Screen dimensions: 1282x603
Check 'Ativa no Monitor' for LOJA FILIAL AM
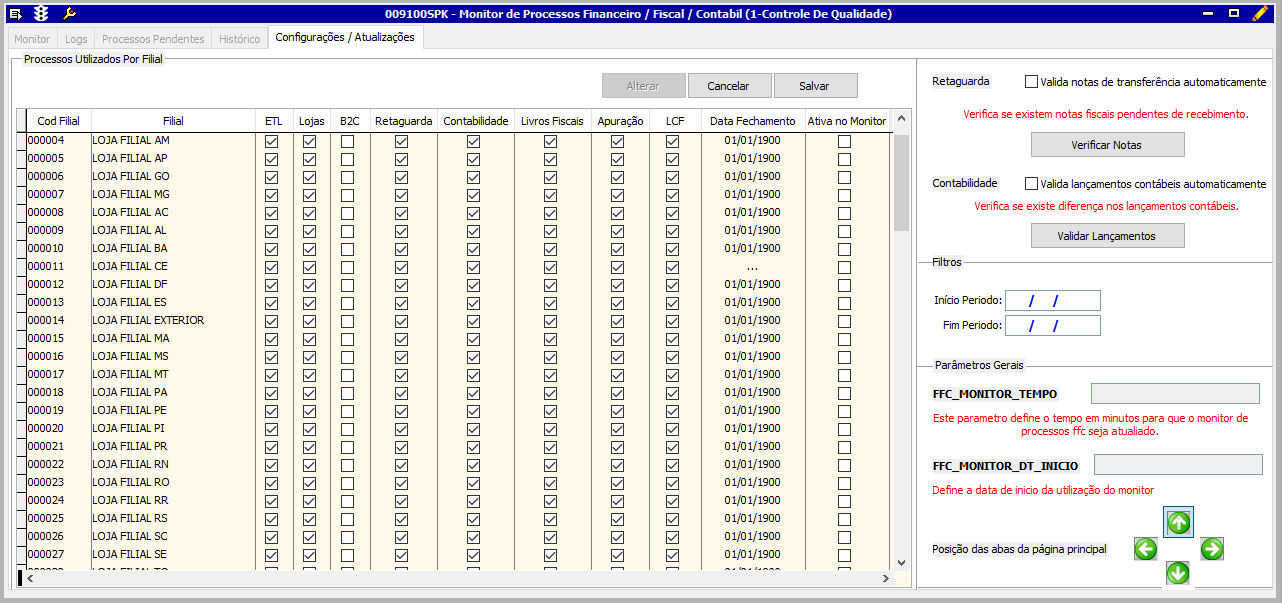pos(845,141)
